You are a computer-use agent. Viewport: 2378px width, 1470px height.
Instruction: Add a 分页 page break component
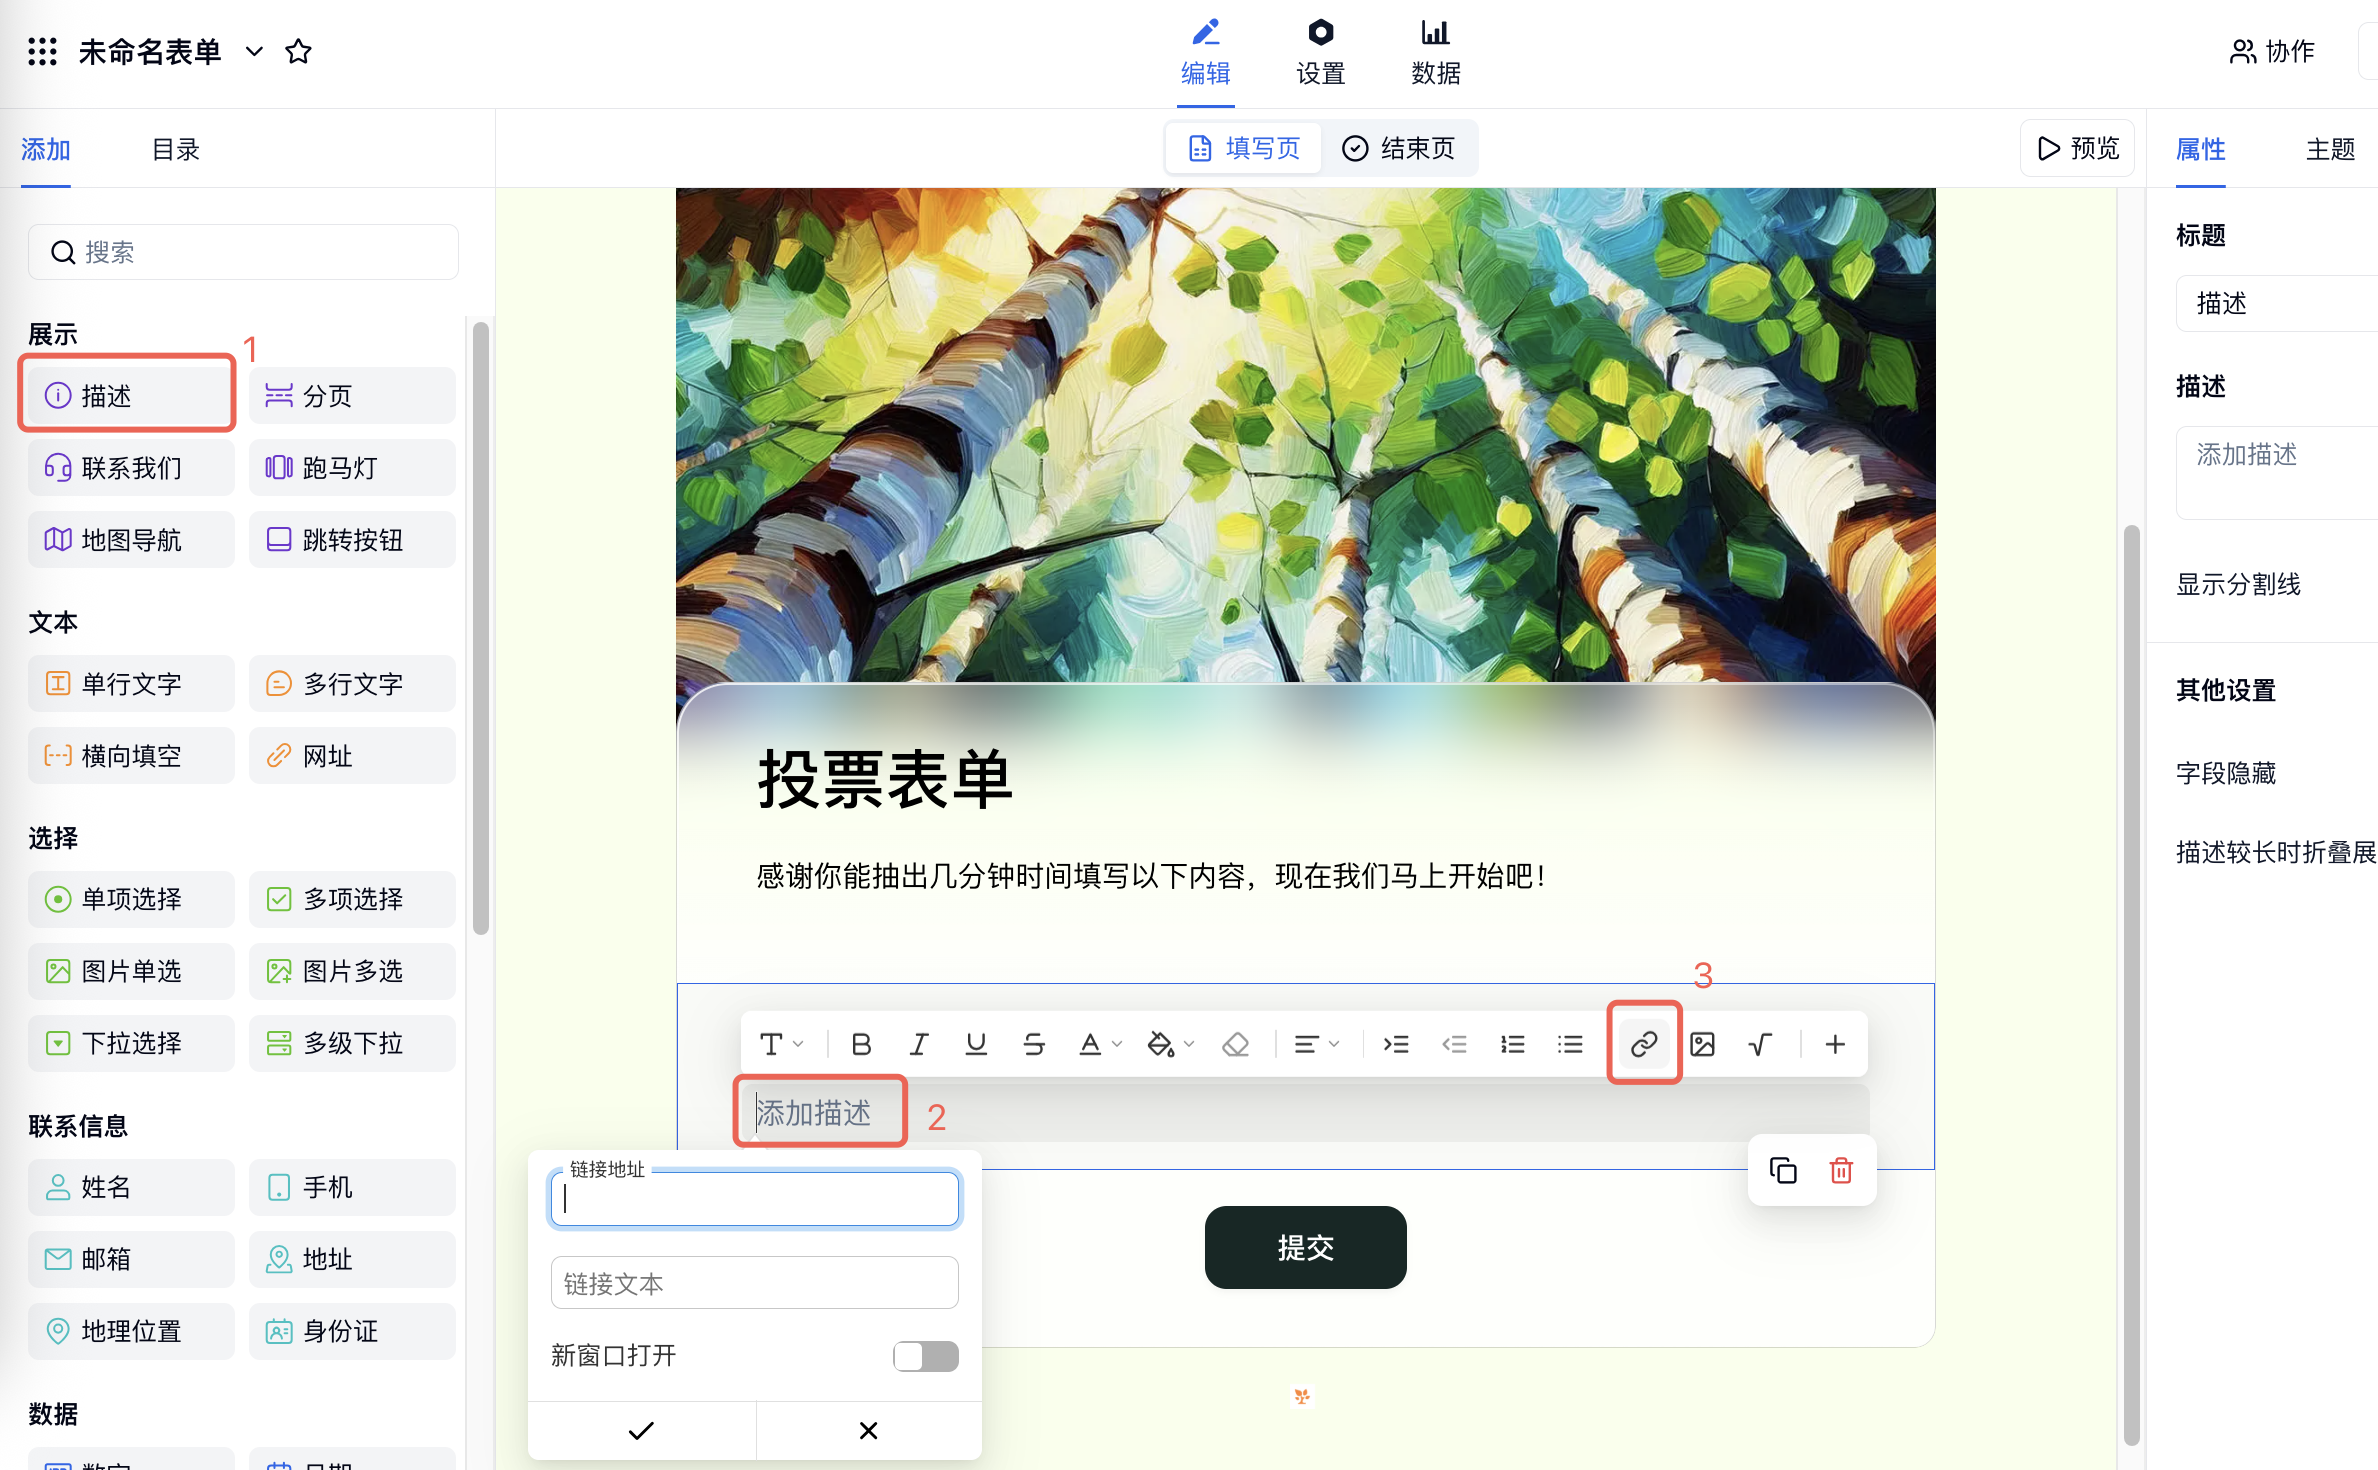(352, 396)
